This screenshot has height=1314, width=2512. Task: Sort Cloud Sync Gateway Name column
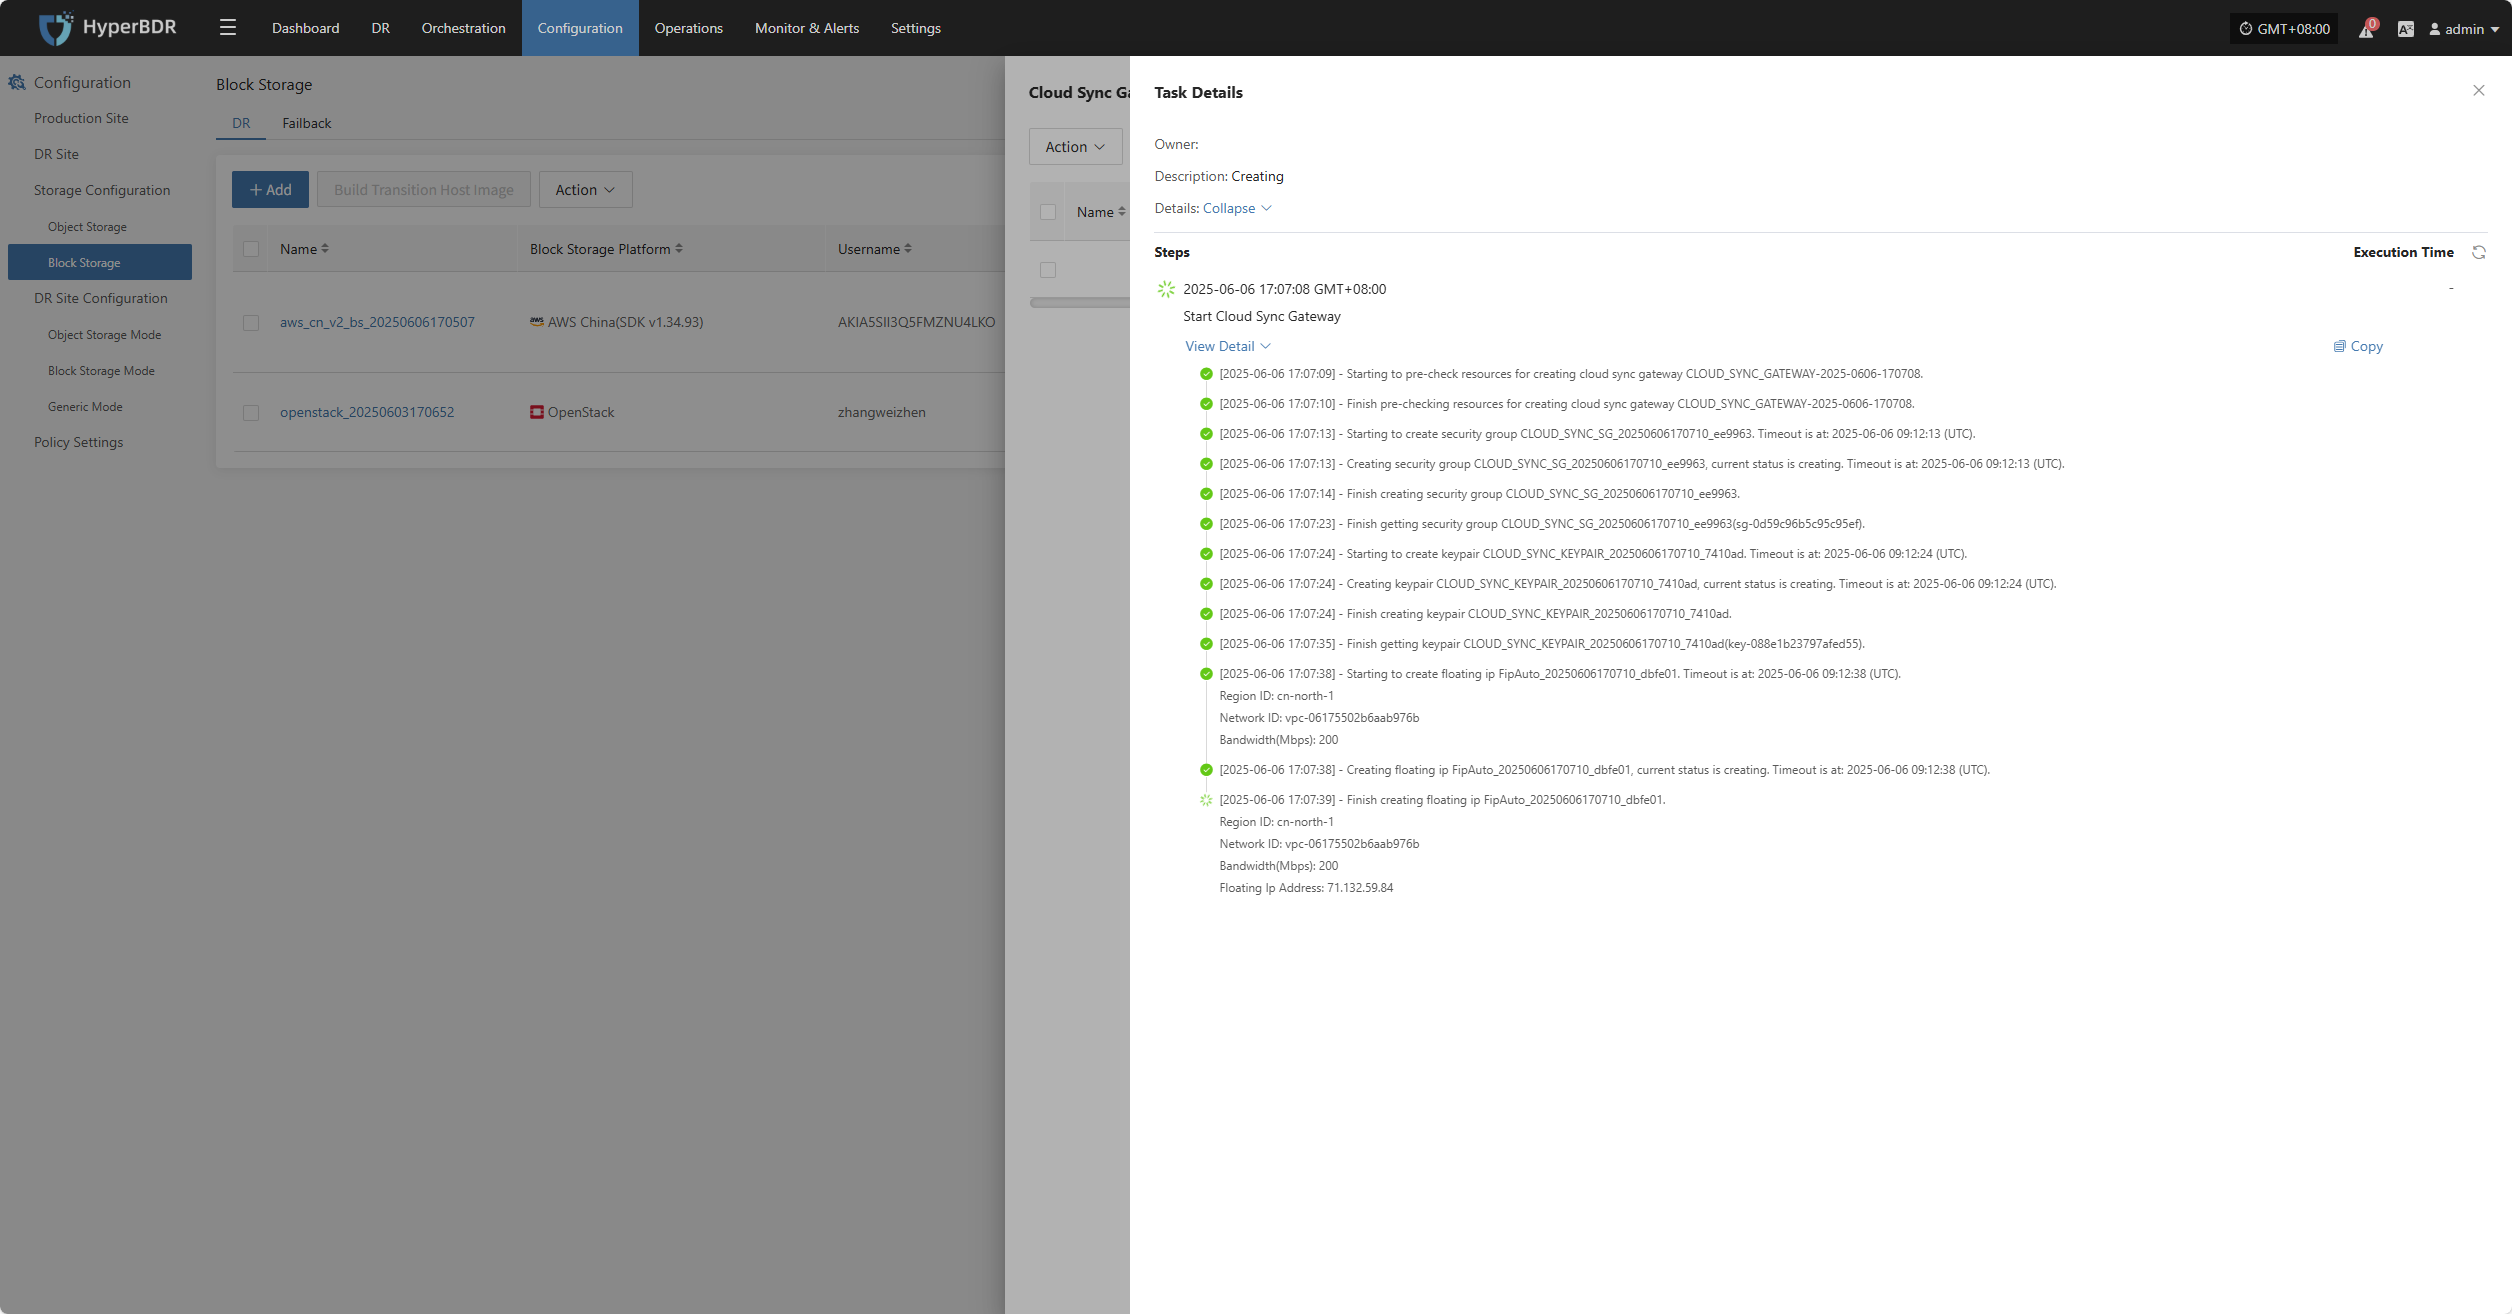(x=1122, y=212)
